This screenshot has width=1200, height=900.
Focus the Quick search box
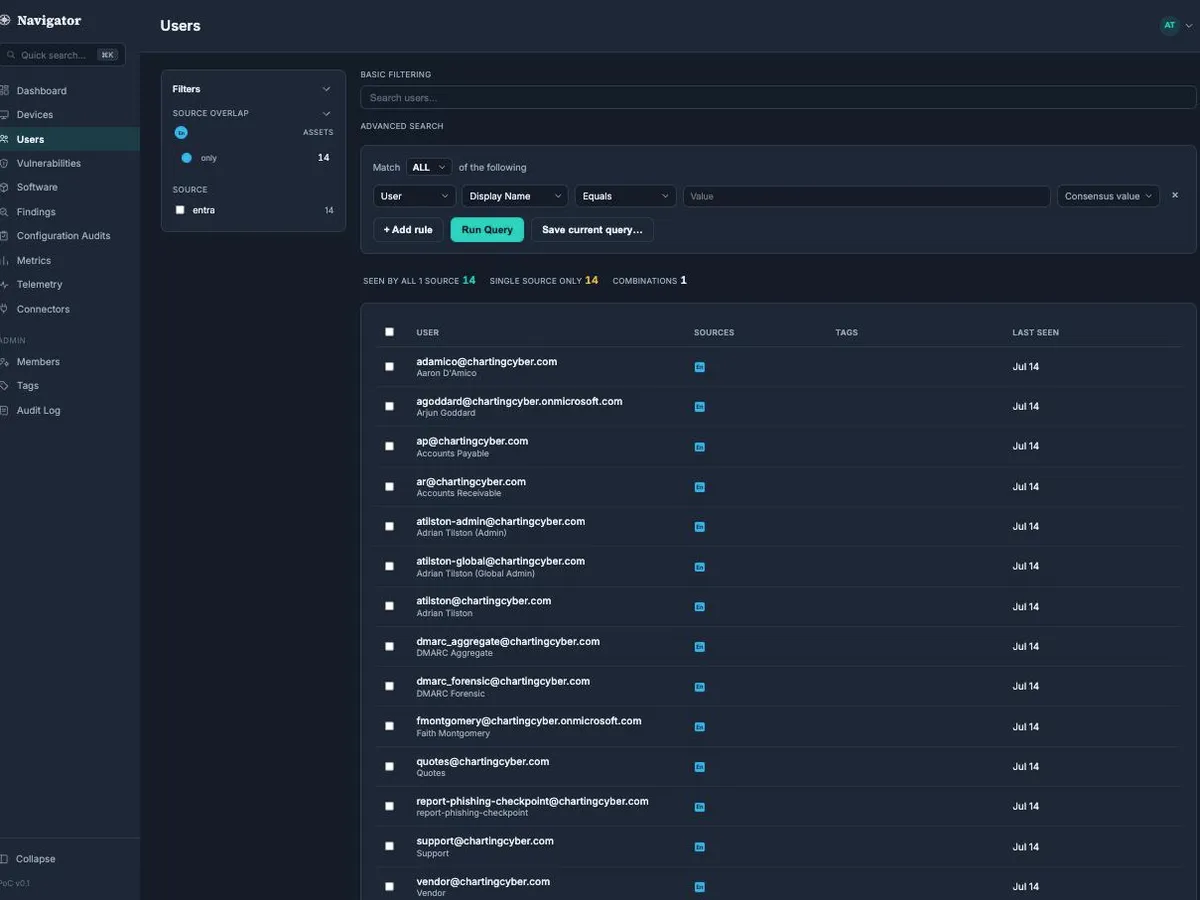(x=62, y=55)
